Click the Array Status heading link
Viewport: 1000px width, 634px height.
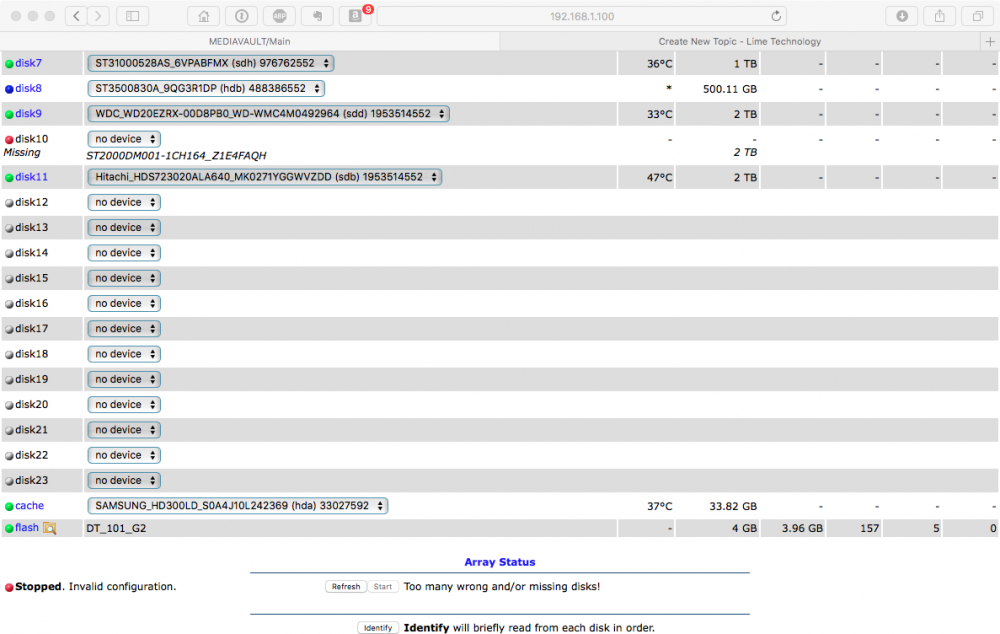point(499,562)
